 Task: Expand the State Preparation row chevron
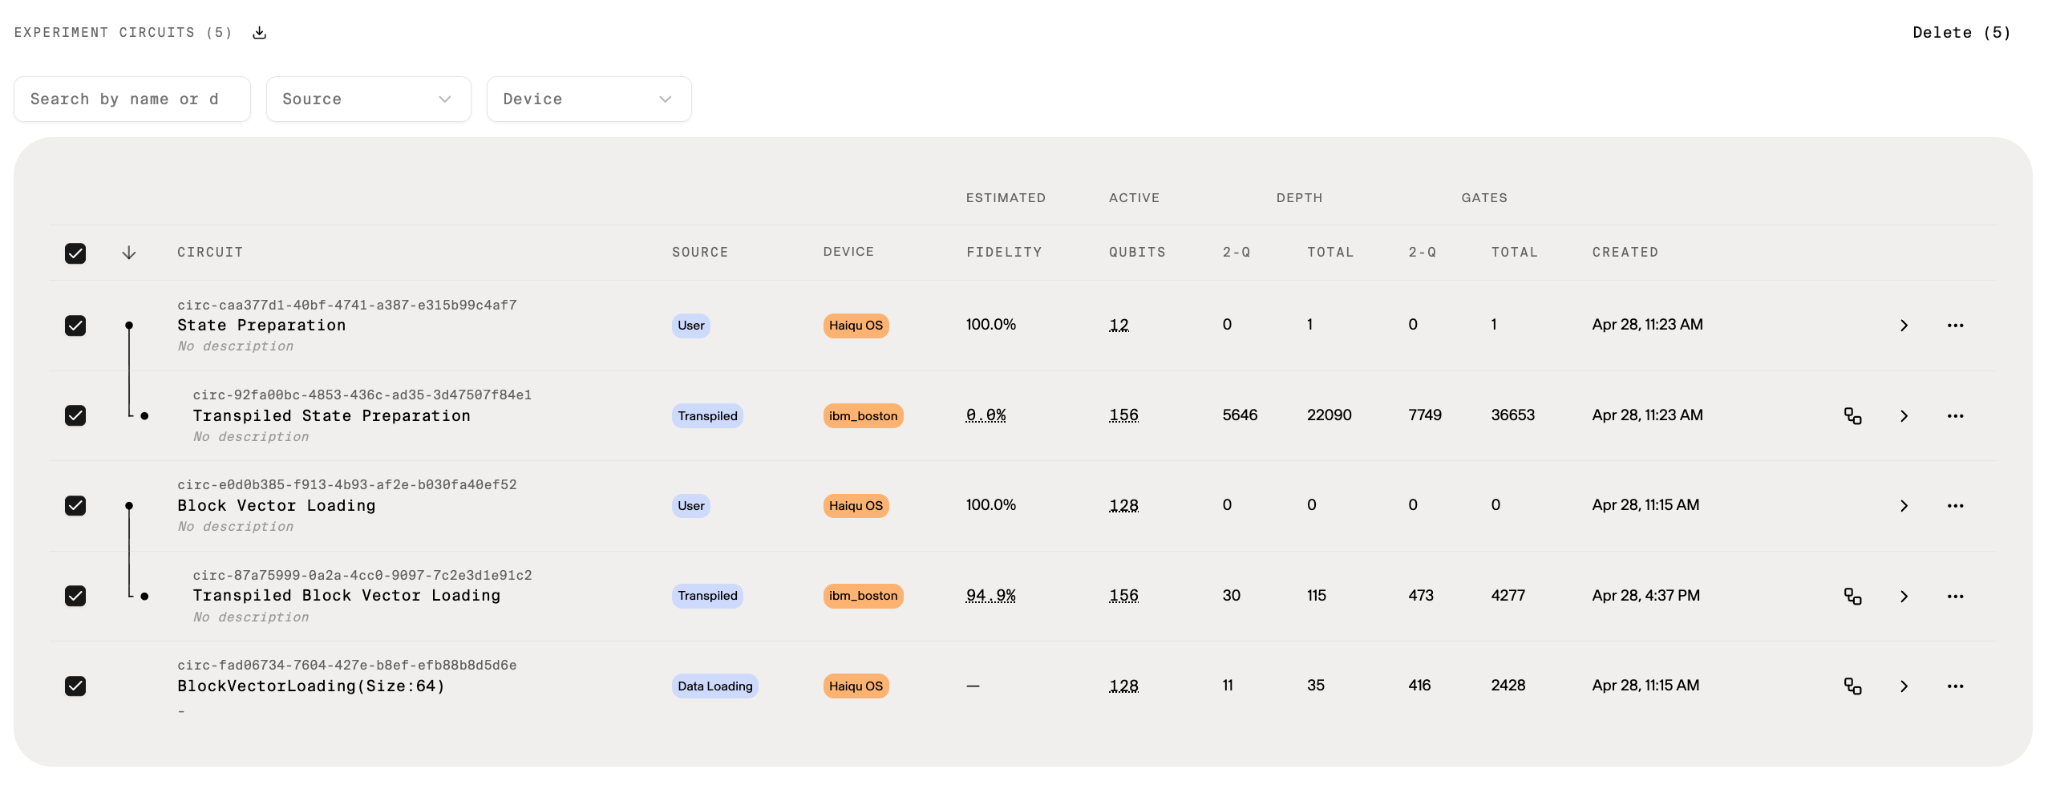pos(1904,325)
